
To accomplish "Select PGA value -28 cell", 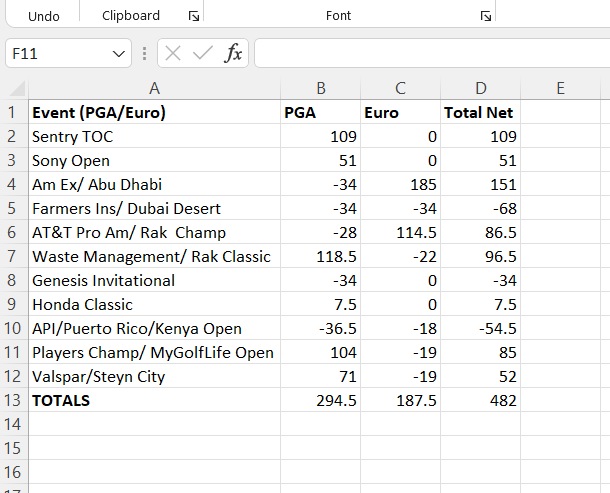I will click(321, 232).
